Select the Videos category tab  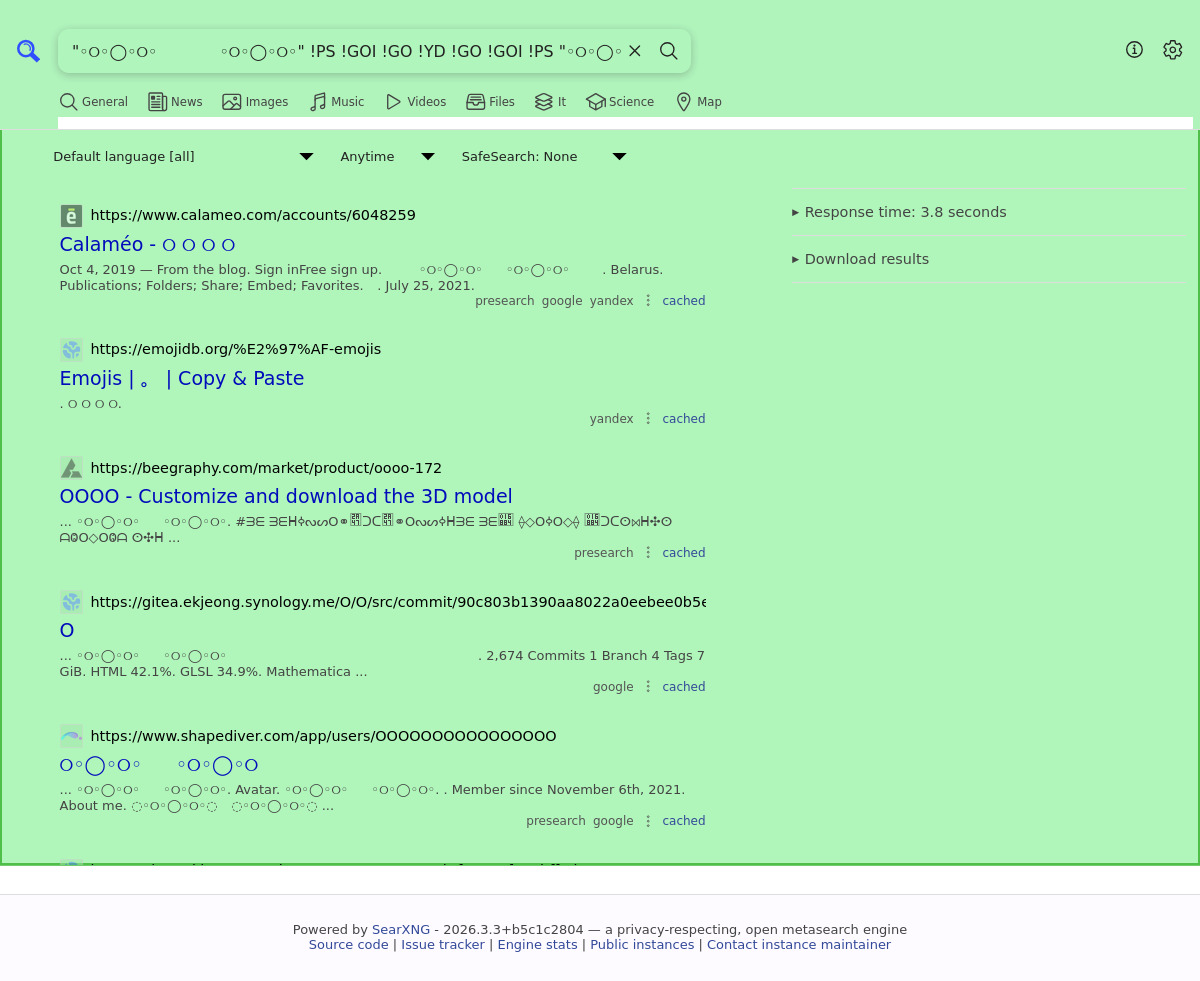tap(416, 102)
